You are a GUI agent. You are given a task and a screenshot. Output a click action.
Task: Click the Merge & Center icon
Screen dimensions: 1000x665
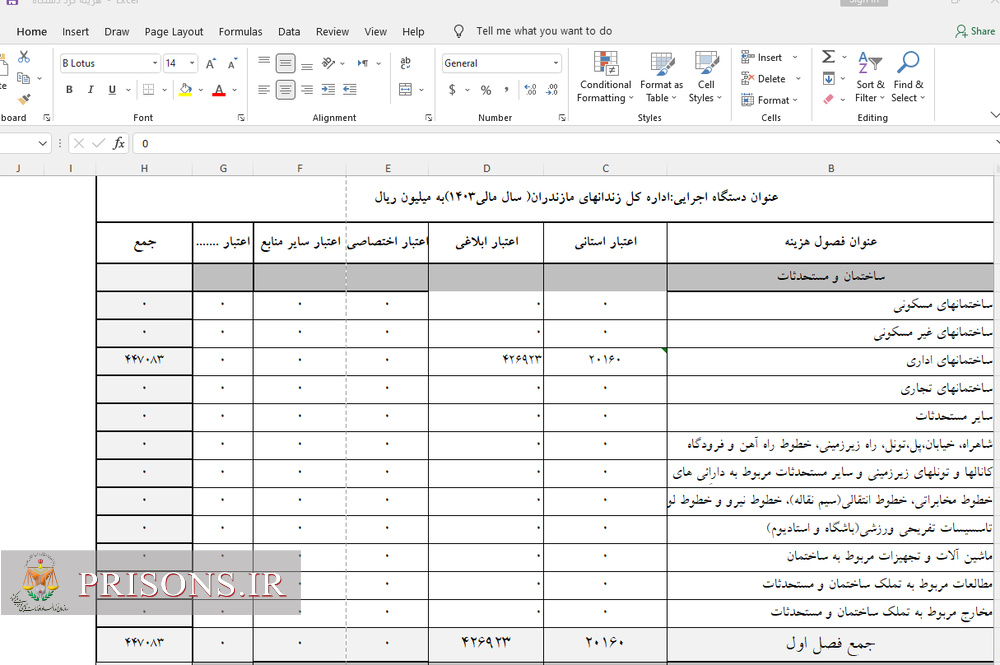(406, 90)
